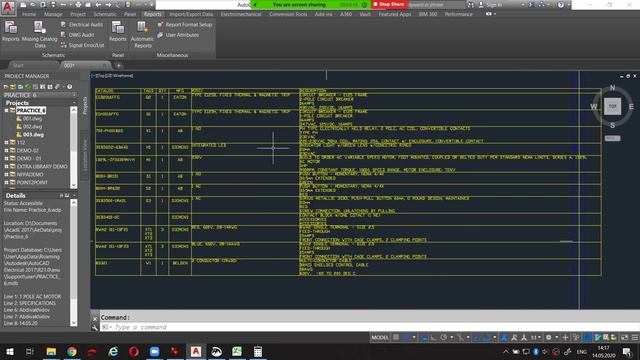Click the command line input field
Viewport: 640px width, 360px height.
pos(369,327)
